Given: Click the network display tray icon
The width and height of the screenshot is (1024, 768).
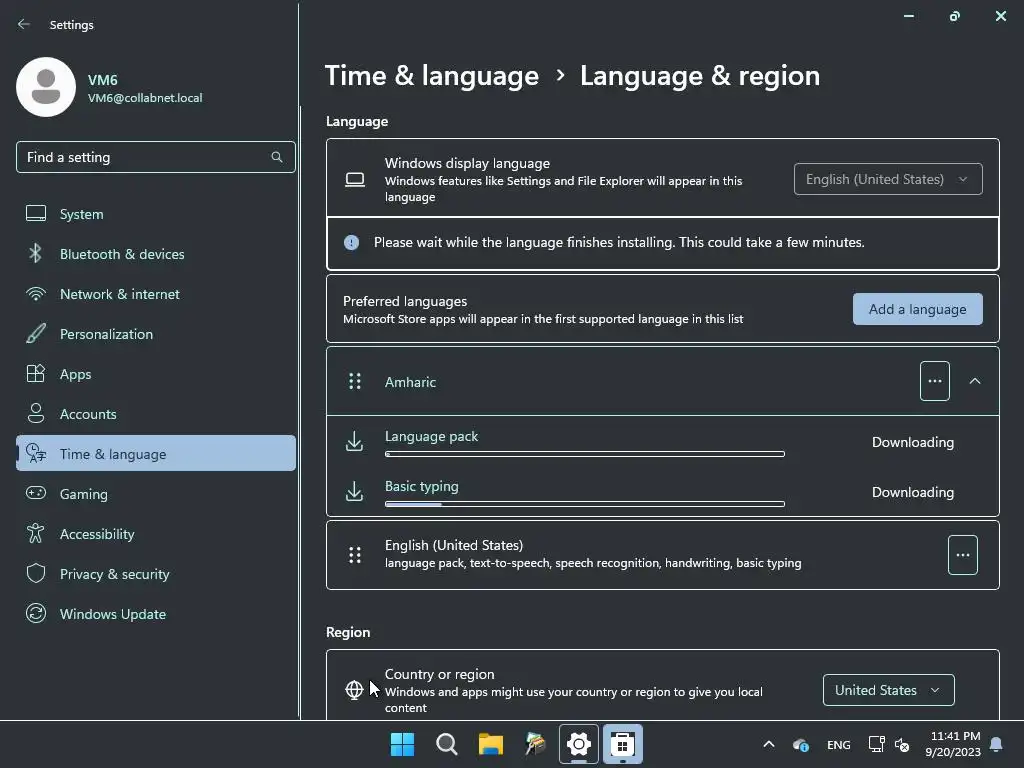Looking at the screenshot, I should (876, 744).
